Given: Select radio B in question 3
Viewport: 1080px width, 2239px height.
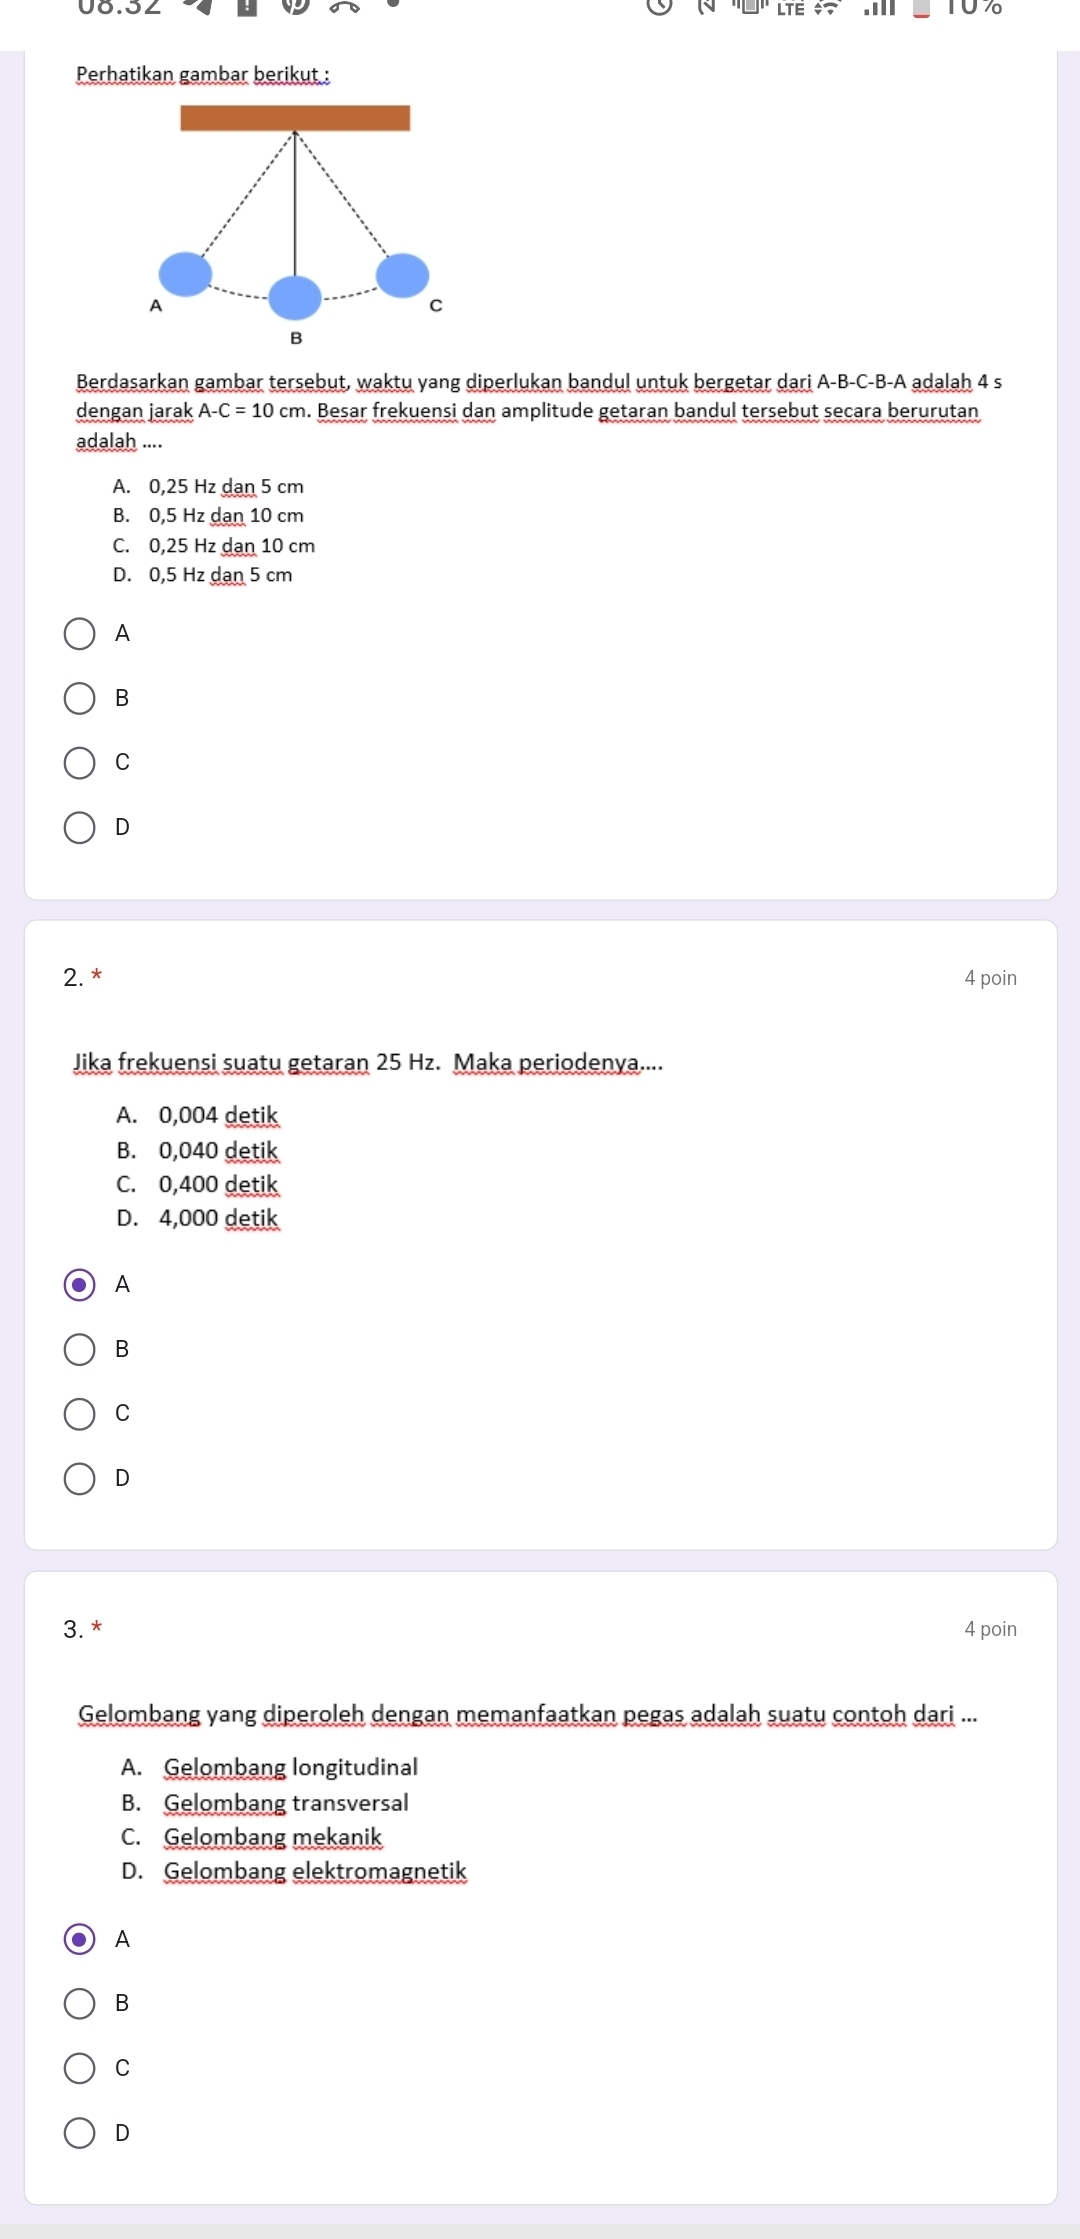Looking at the screenshot, I should coord(80,2004).
